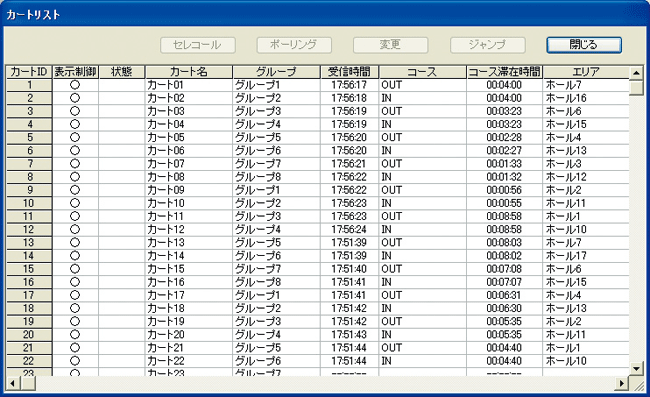Click the 17:51:43 receive time cell
The width and height of the screenshot is (650, 397).
349,334
